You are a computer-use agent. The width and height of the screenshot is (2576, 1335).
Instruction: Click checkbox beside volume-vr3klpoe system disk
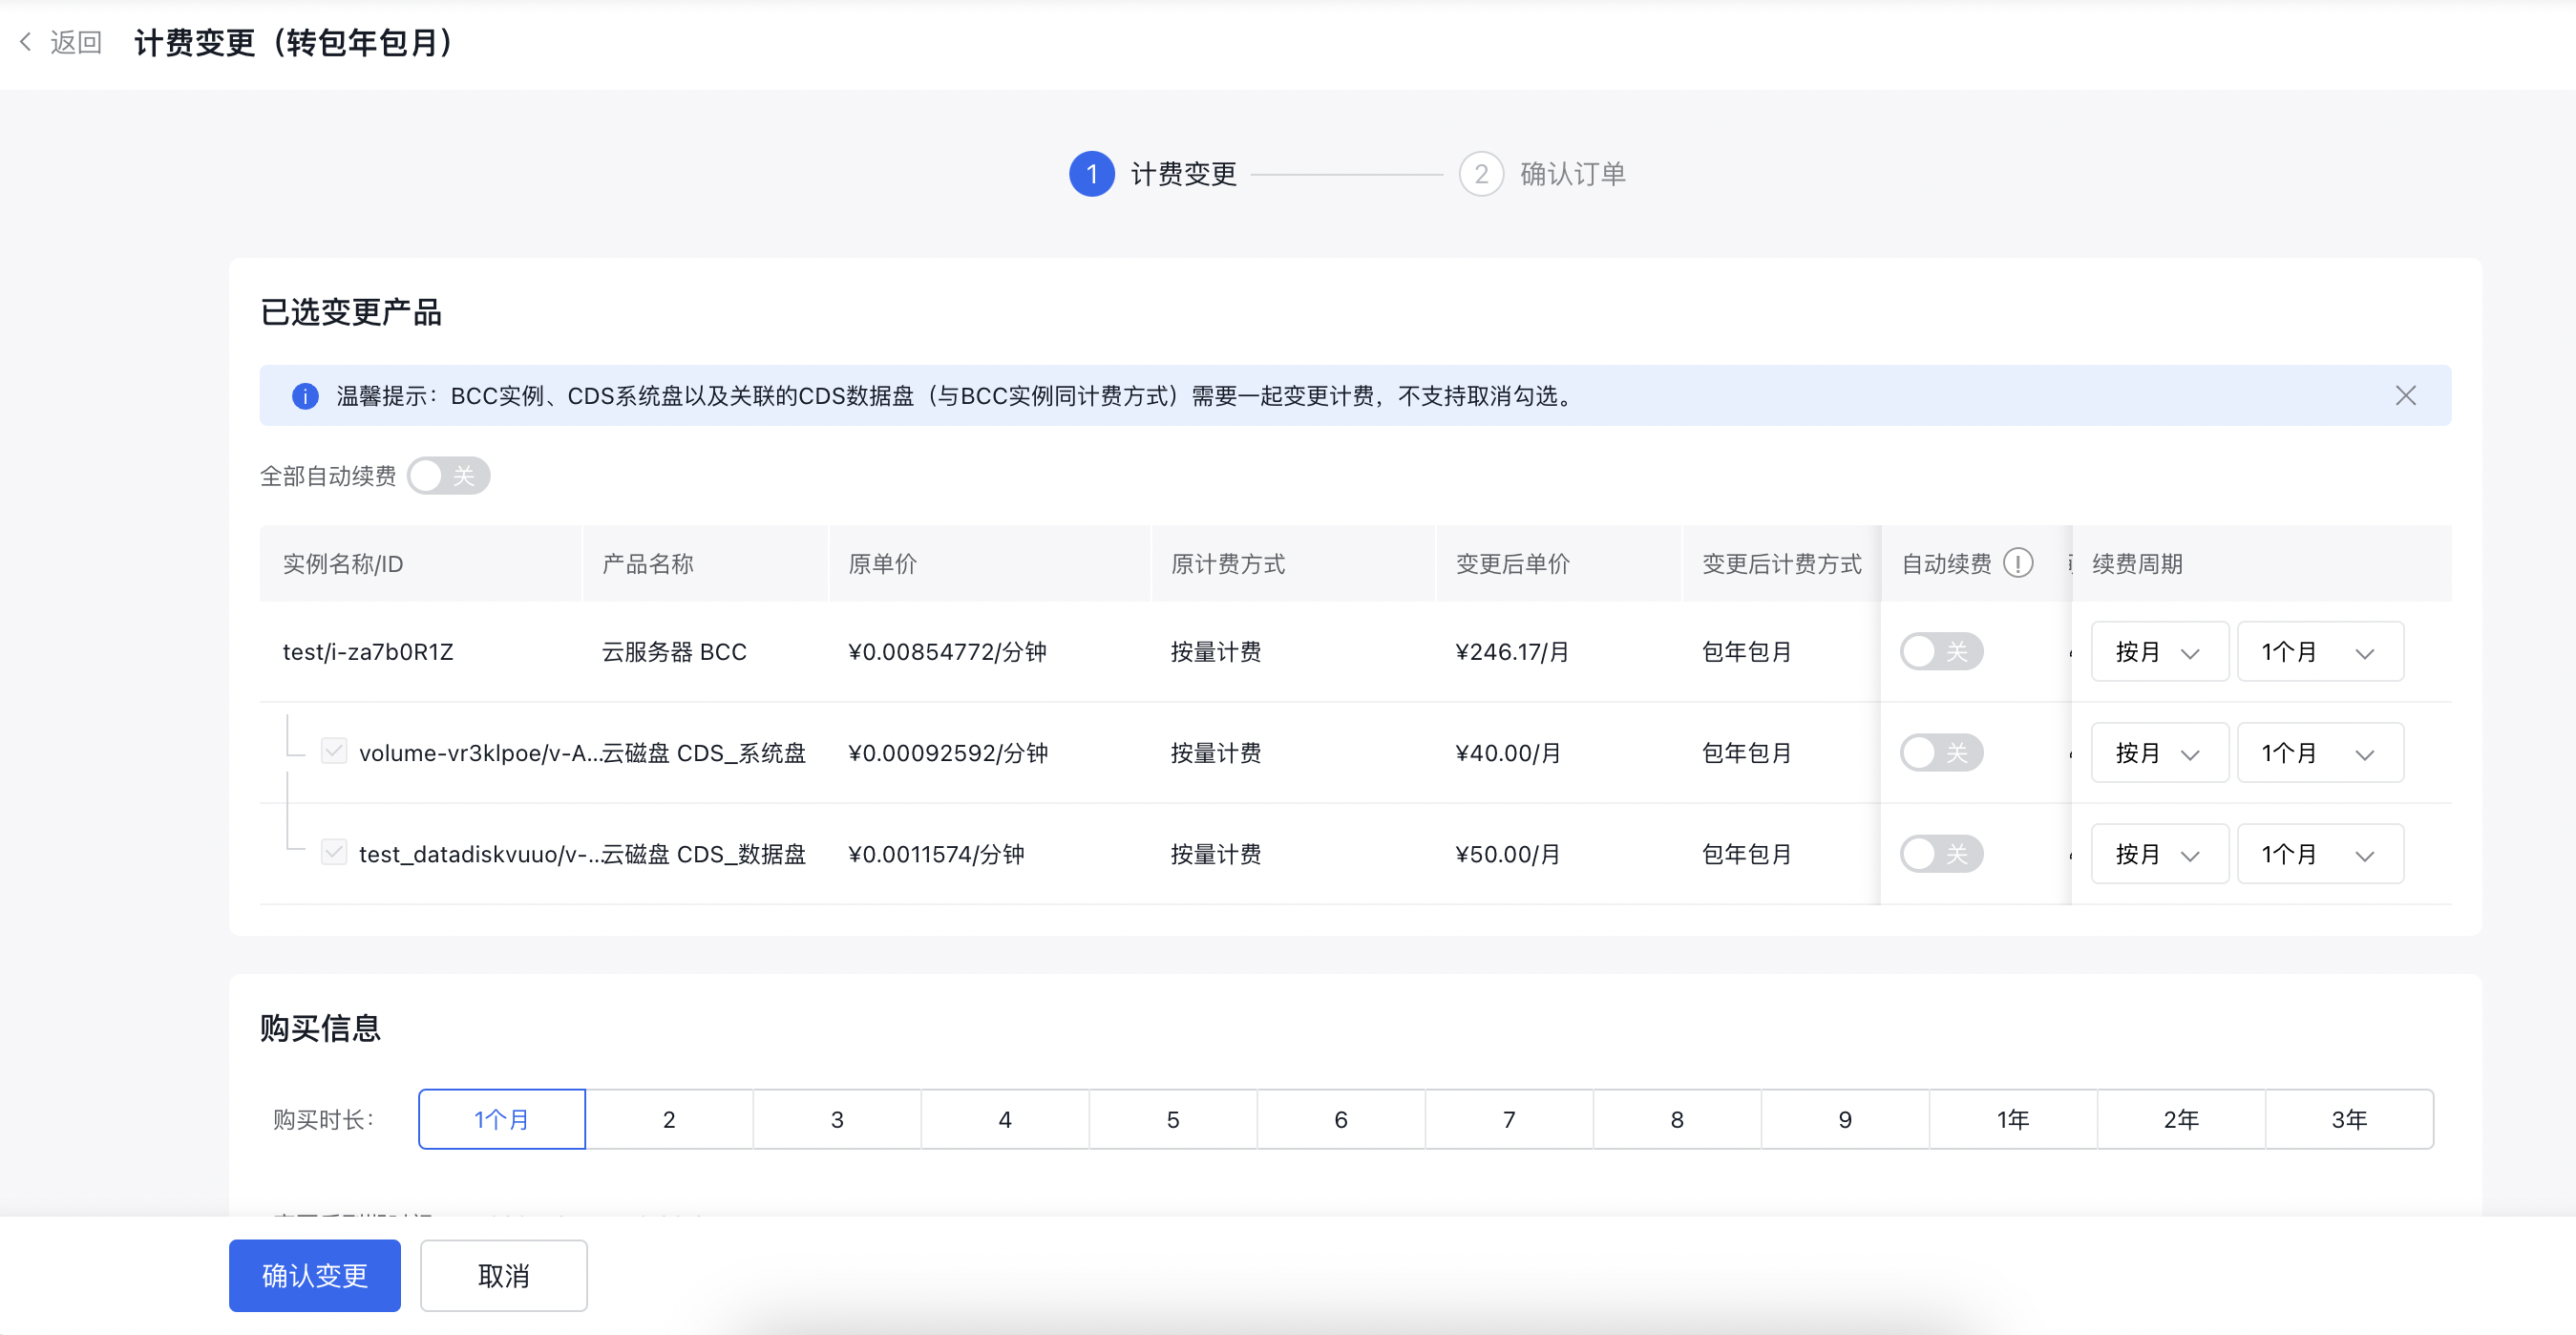pyautogui.click(x=334, y=751)
